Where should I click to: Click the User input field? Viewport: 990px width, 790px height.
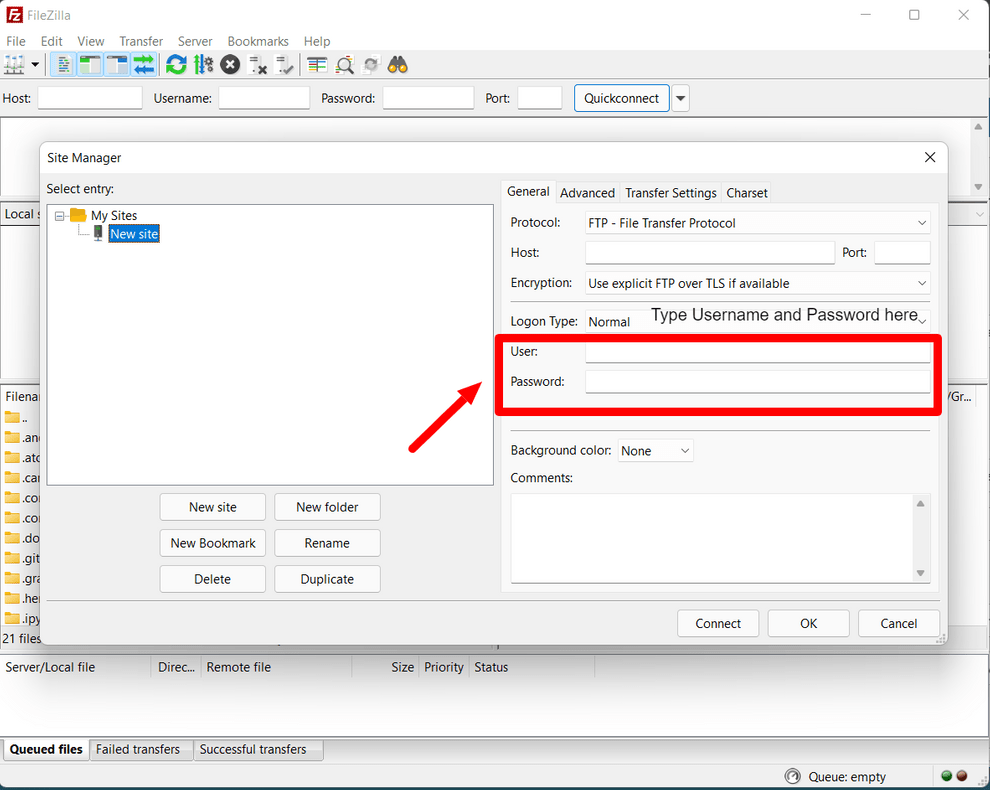(758, 352)
